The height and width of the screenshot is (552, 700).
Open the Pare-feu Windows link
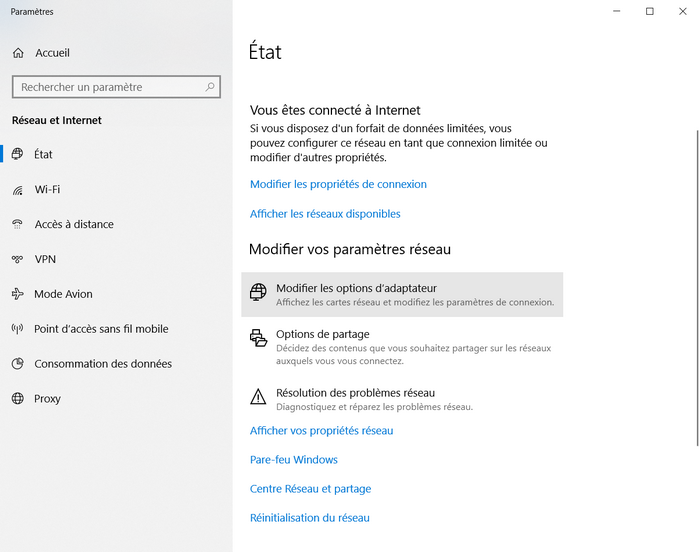[294, 460]
